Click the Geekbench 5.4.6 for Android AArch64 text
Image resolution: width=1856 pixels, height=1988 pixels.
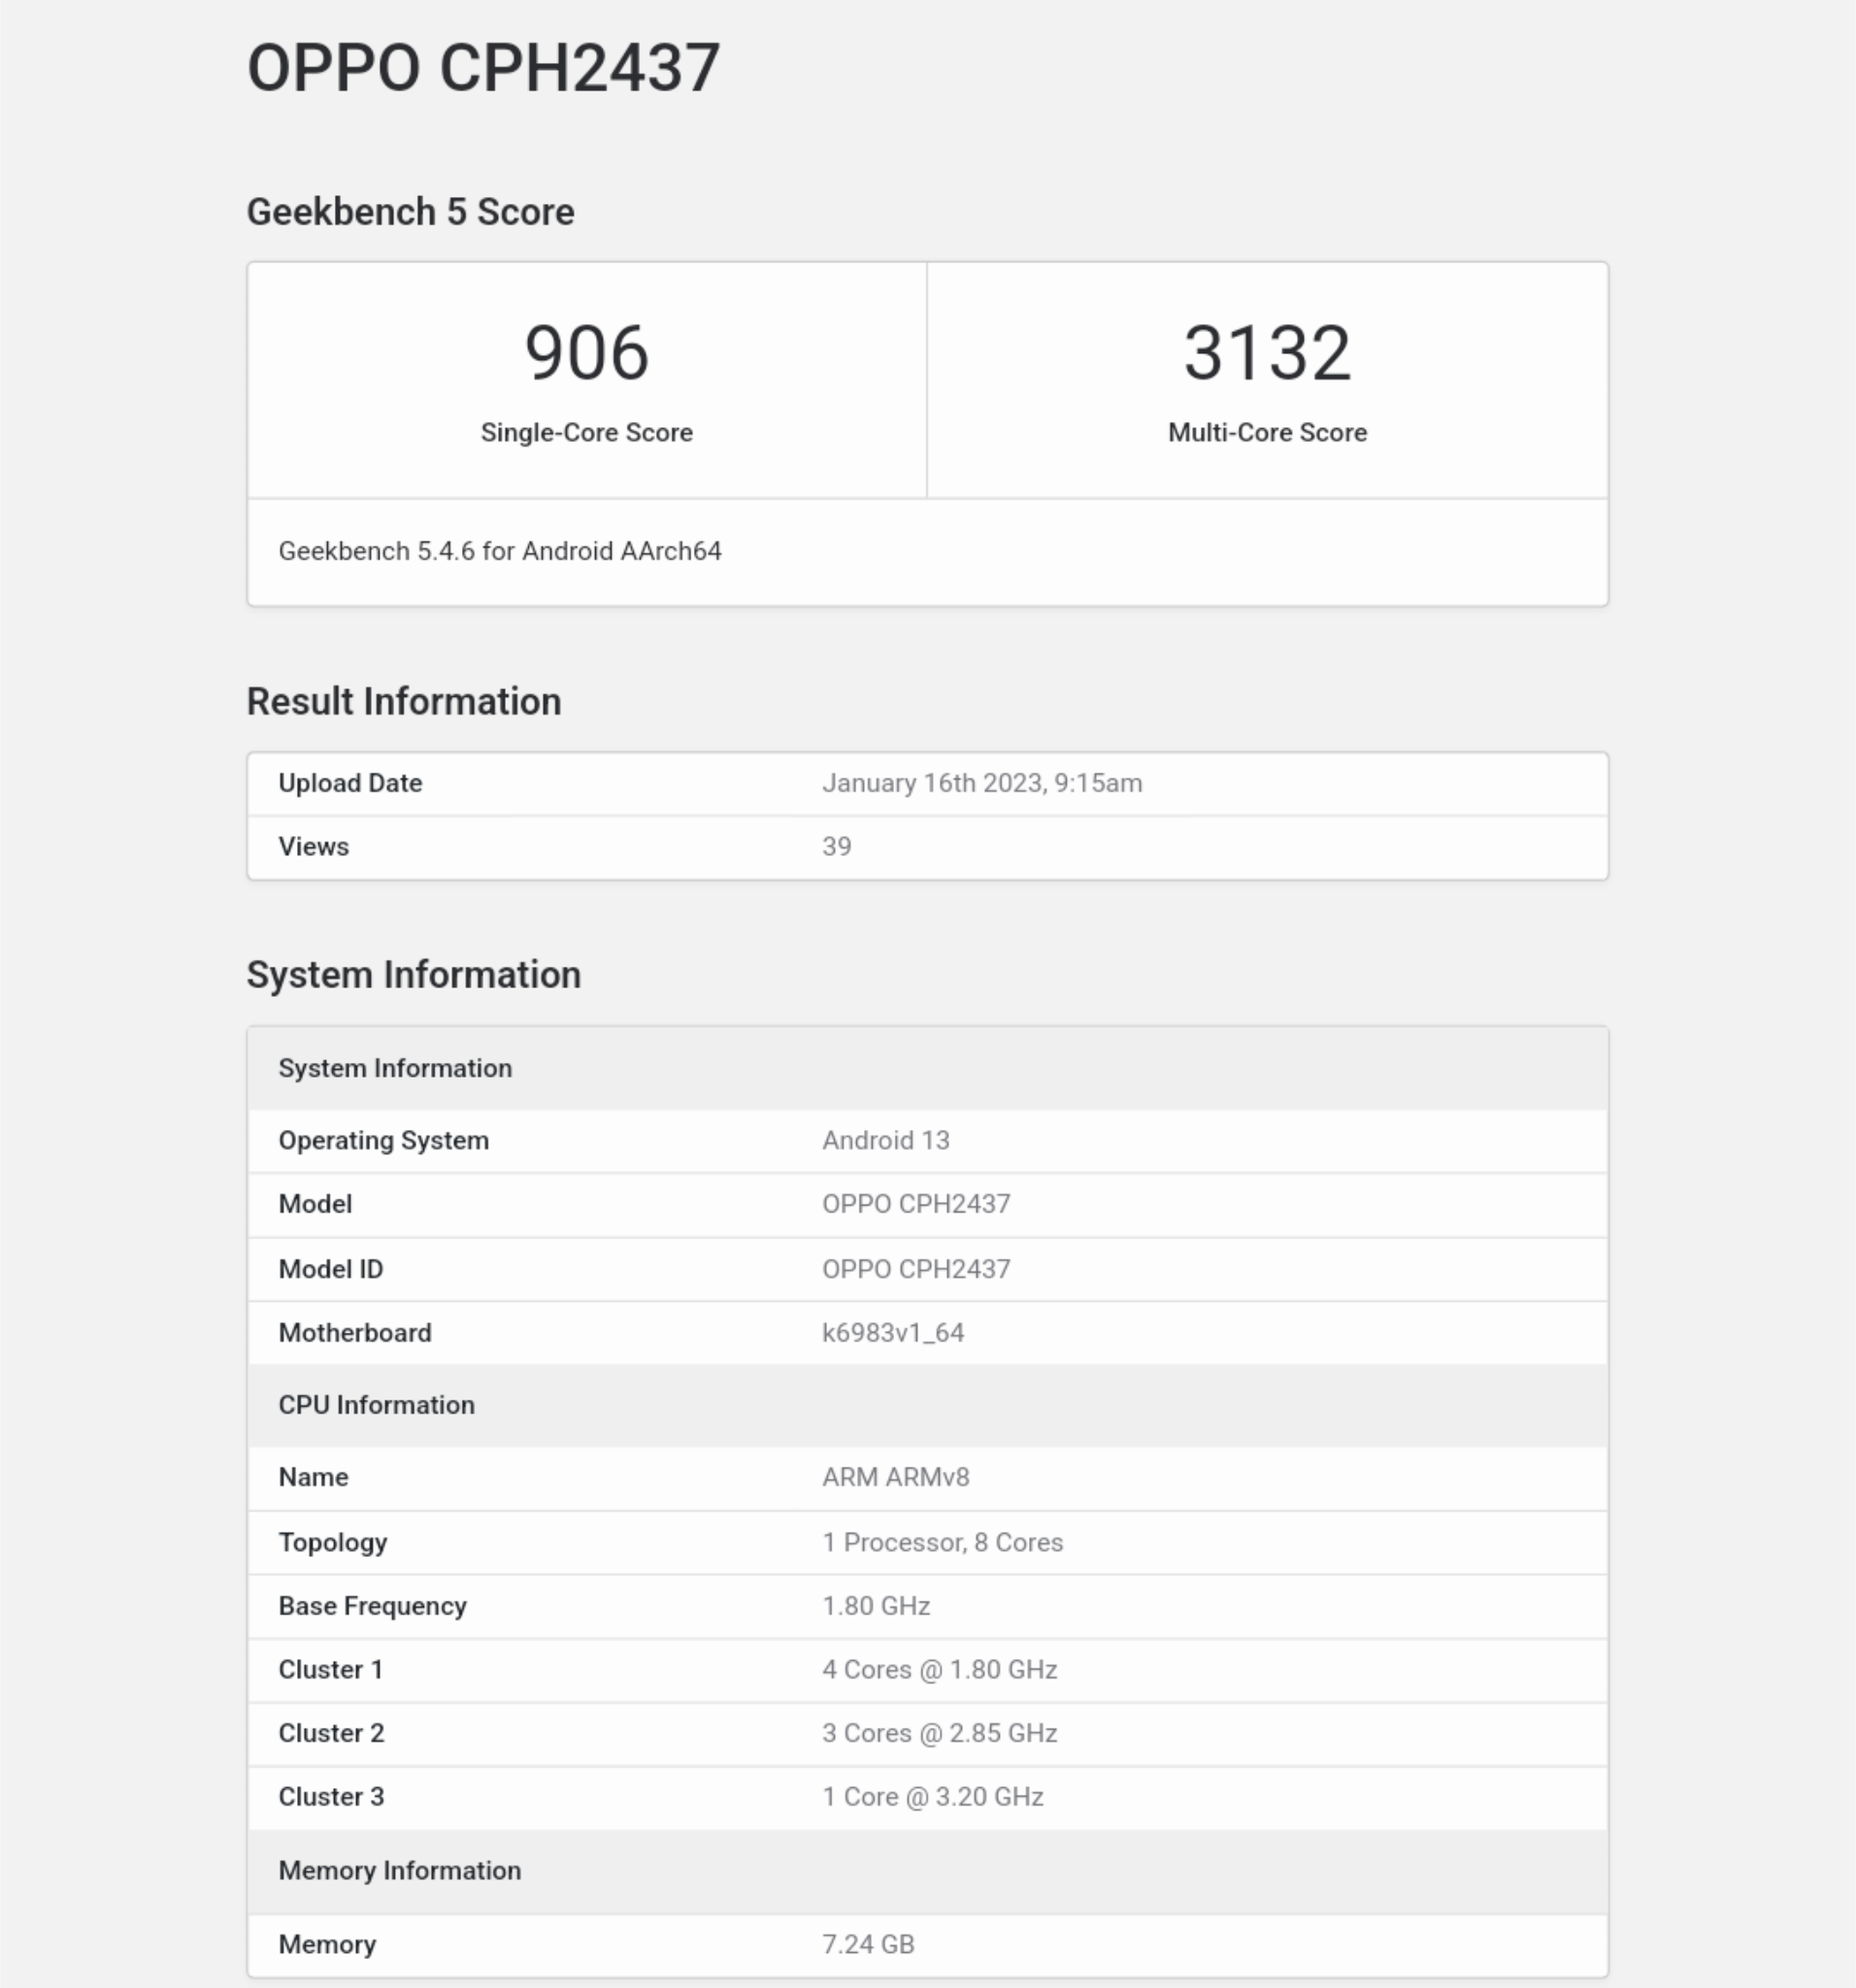click(500, 551)
